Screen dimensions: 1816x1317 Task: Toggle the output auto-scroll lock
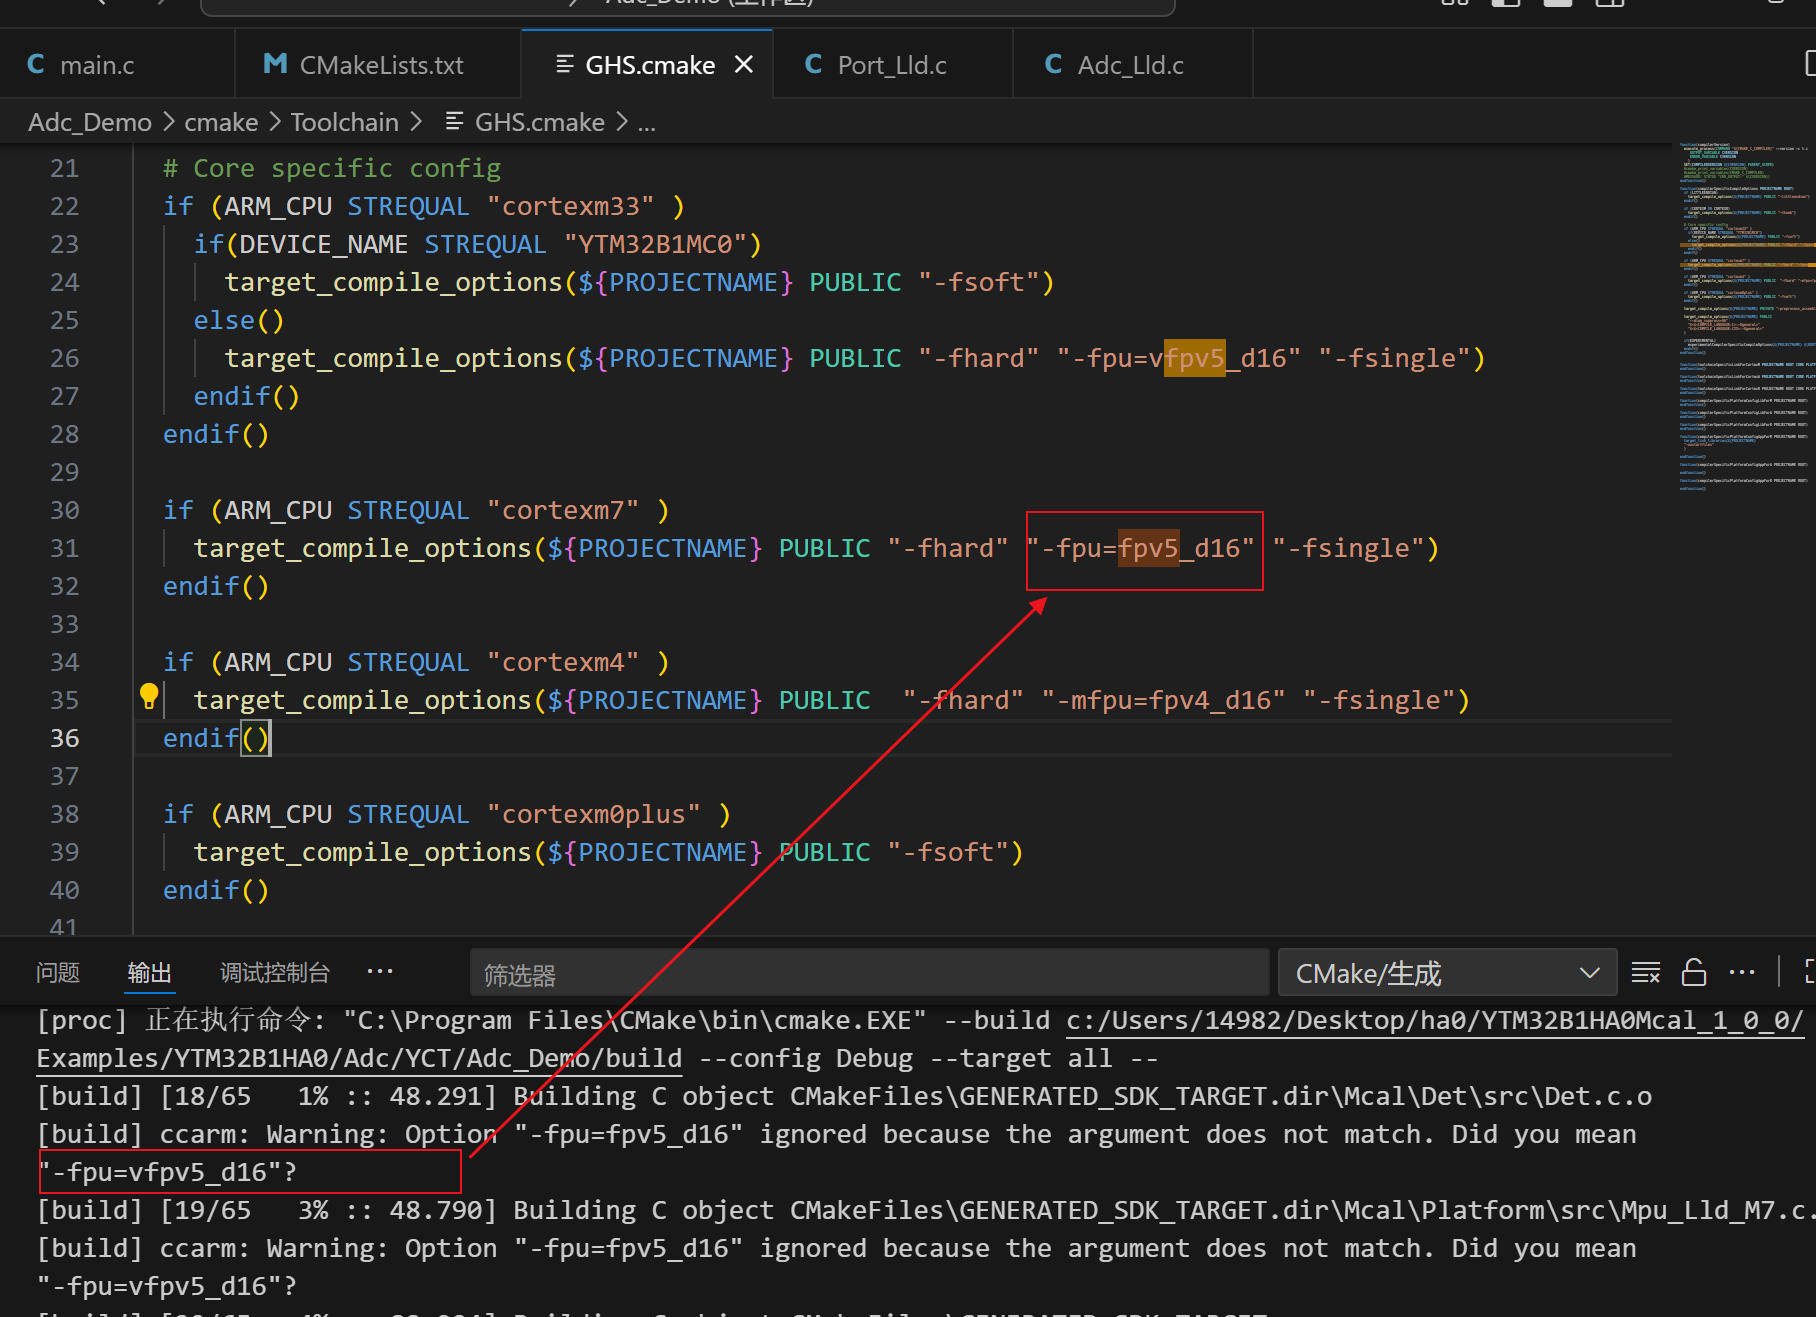[x=1694, y=972]
